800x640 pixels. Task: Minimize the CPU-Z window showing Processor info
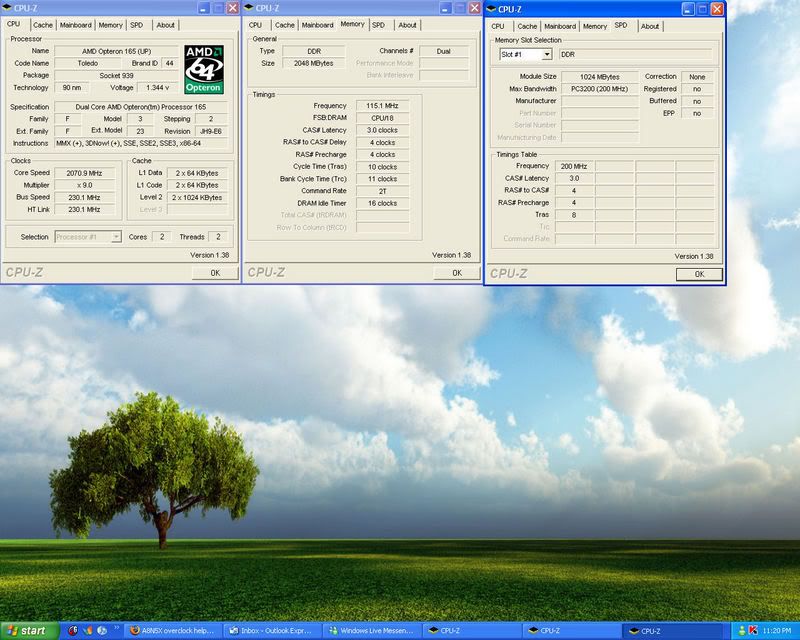204,8
